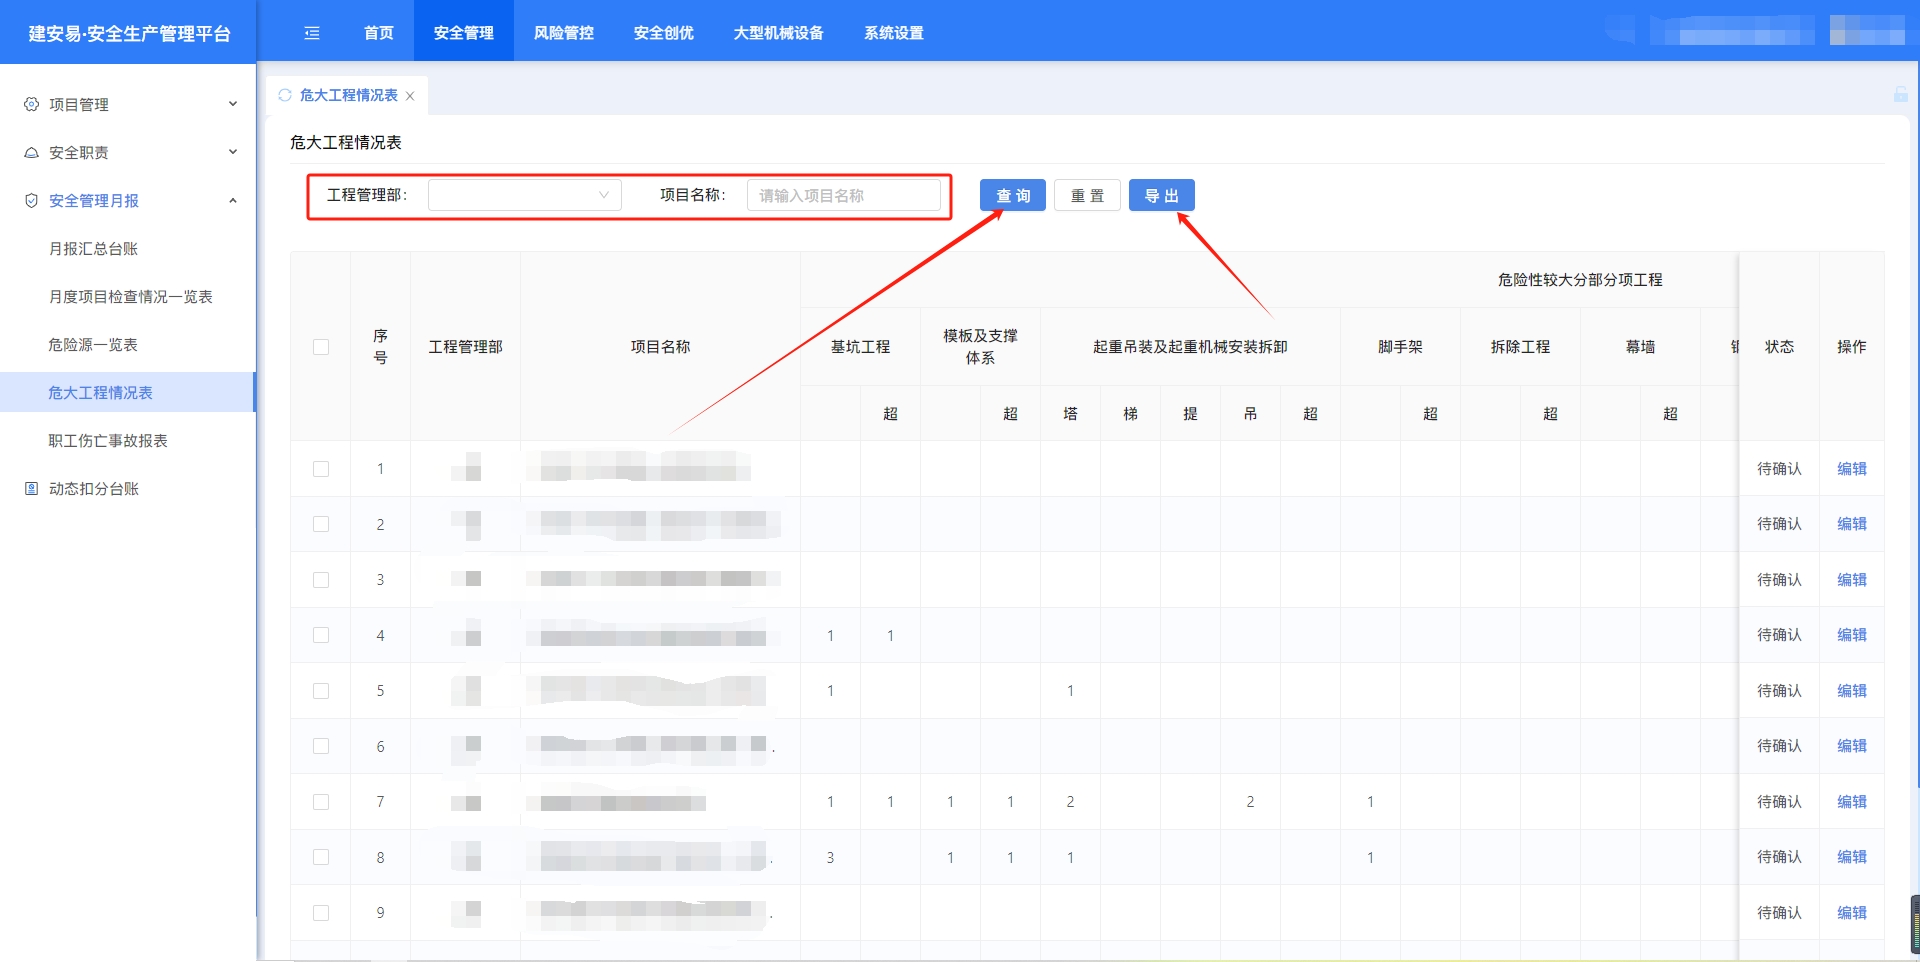Click the lock icon at top right
The image size is (1920, 962).
tap(1900, 94)
